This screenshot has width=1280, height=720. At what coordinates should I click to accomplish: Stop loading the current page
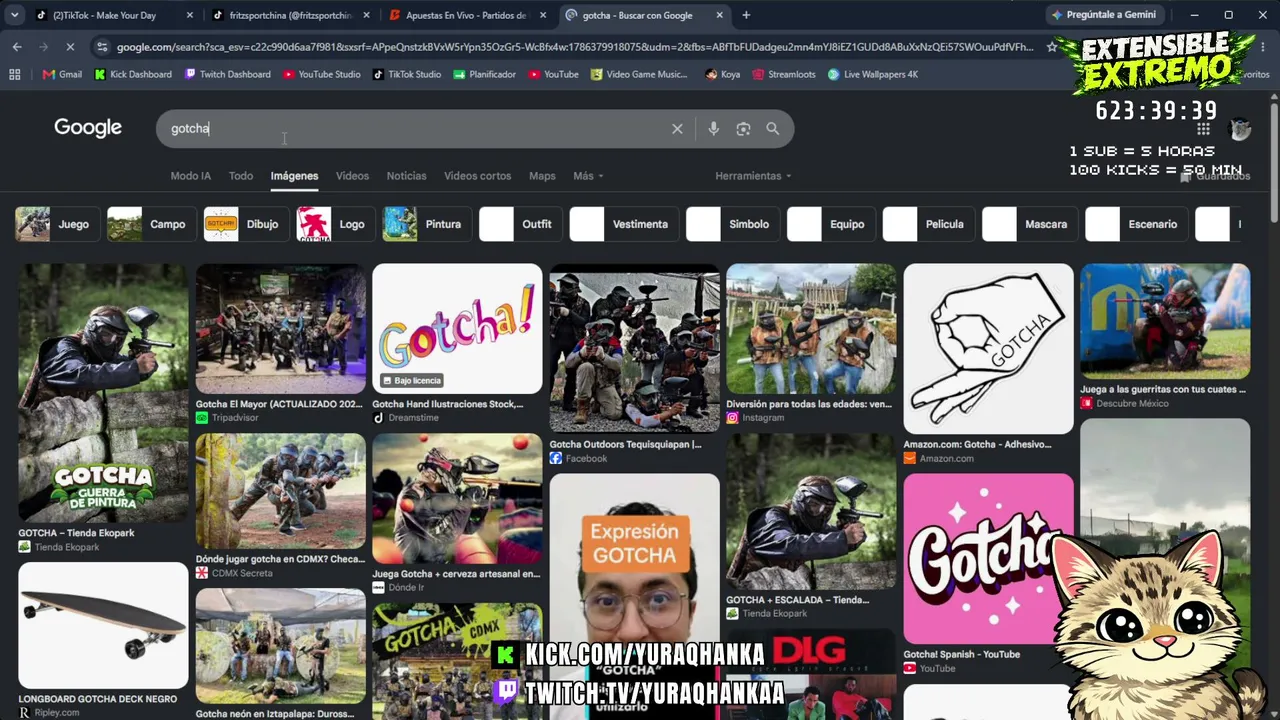click(x=70, y=47)
